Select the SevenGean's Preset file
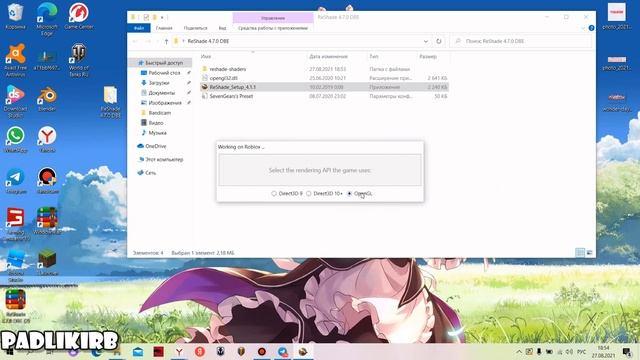 pos(231,96)
